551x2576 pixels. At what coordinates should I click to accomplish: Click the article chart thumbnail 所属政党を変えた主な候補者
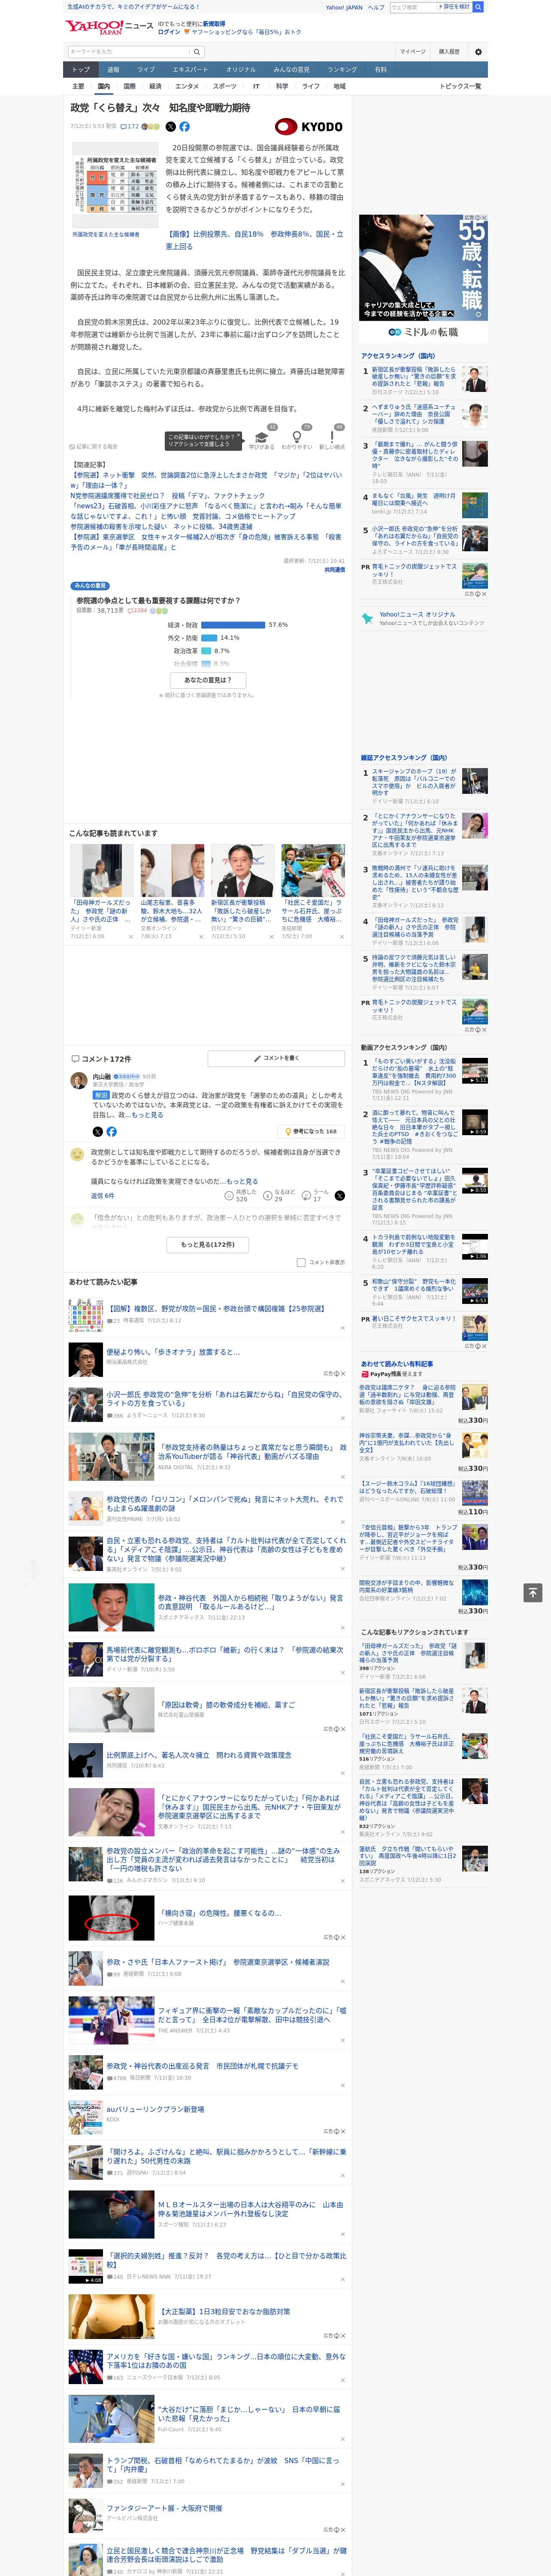[114, 184]
